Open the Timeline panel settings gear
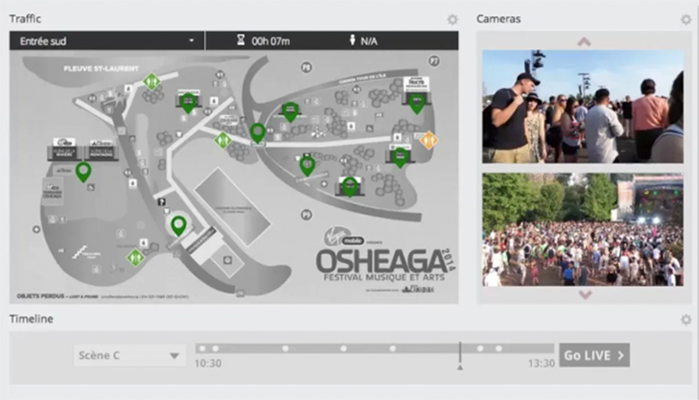This screenshot has width=699, height=400. point(686,320)
